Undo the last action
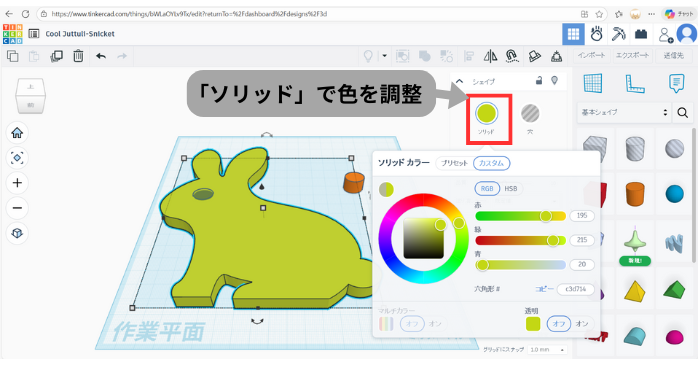Image resolution: width=698 pixels, height=365 pixels. 101,56
